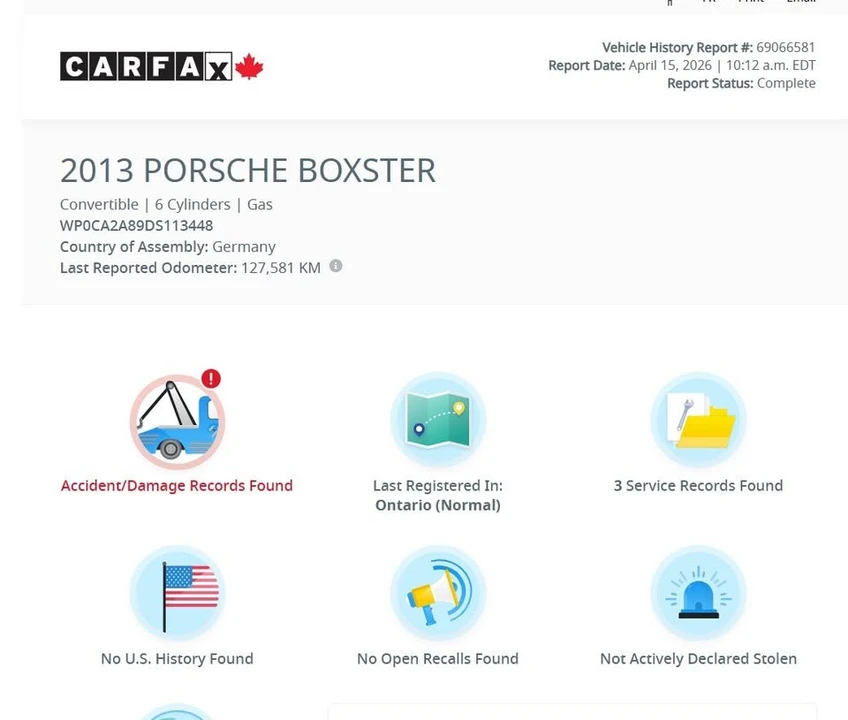Image resolution: width=848 pixels, height=720 pixels.
Task: Click Report Date April 15, 2026
Action: click(x=681, y=65)
